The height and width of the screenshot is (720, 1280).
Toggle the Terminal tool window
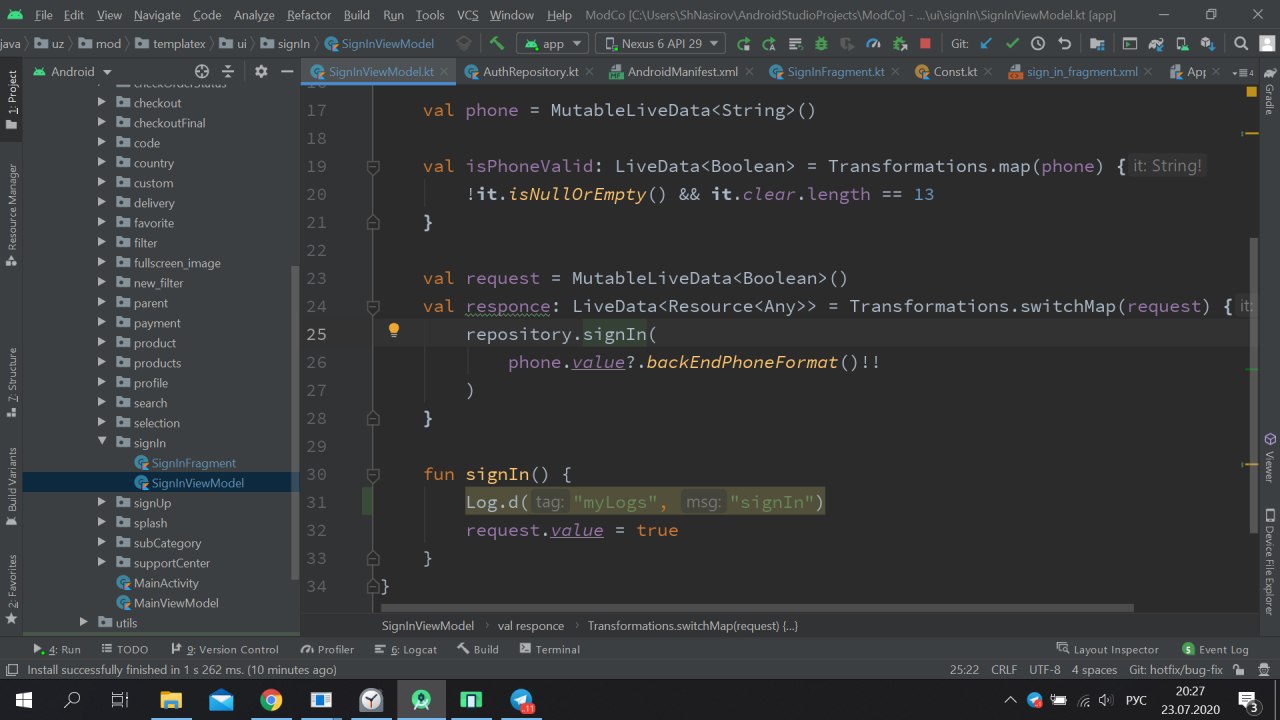[548, 649]
